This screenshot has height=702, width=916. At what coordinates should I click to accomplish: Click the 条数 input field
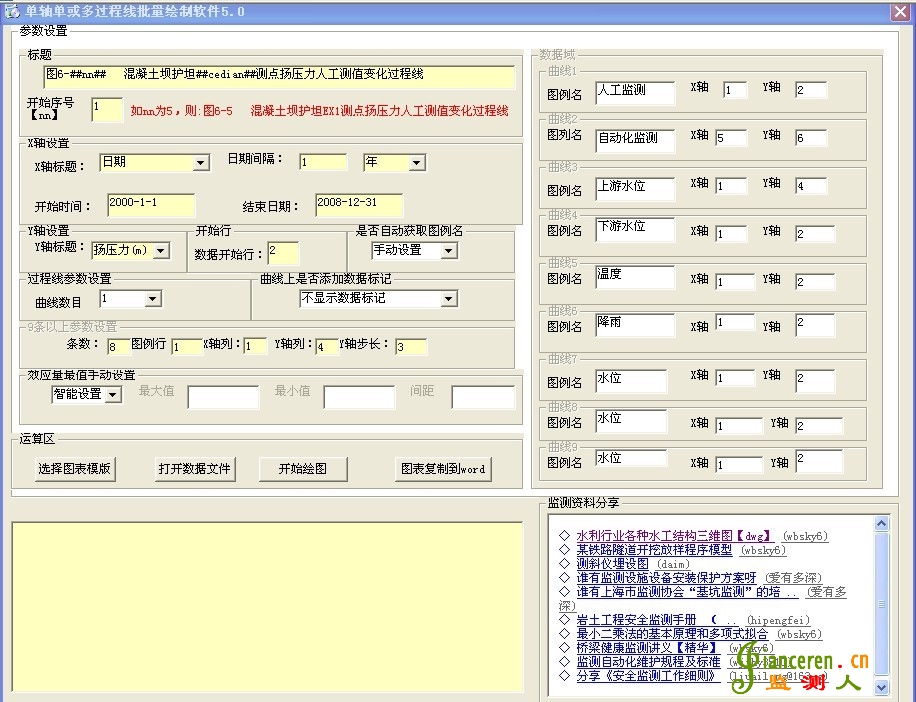point(119,346)
